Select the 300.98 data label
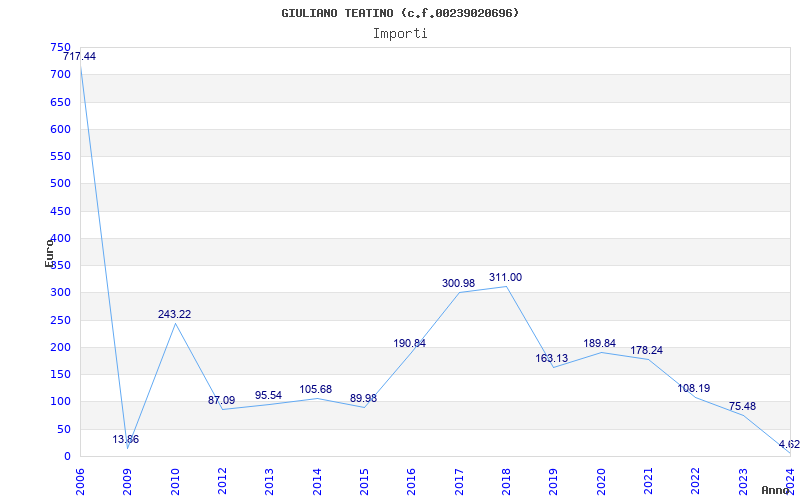This screenshot has height=500, width=800. click(458, 283)
